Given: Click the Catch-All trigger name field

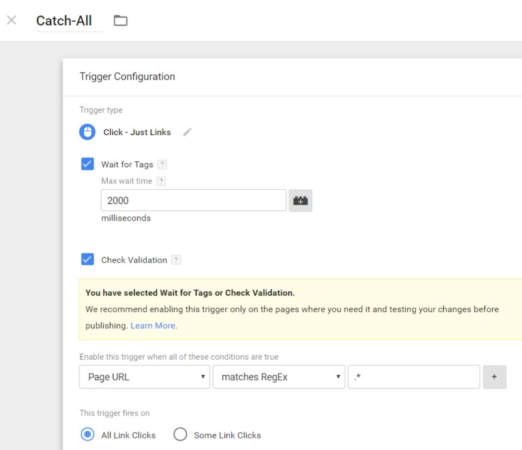Looking at the screenshot, I should (x=70, y=21).
